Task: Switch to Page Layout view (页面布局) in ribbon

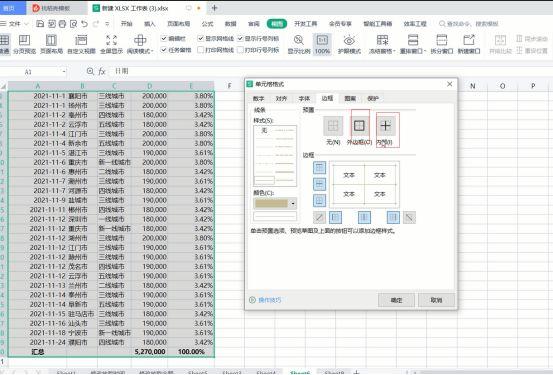Action: pos(51,44)
